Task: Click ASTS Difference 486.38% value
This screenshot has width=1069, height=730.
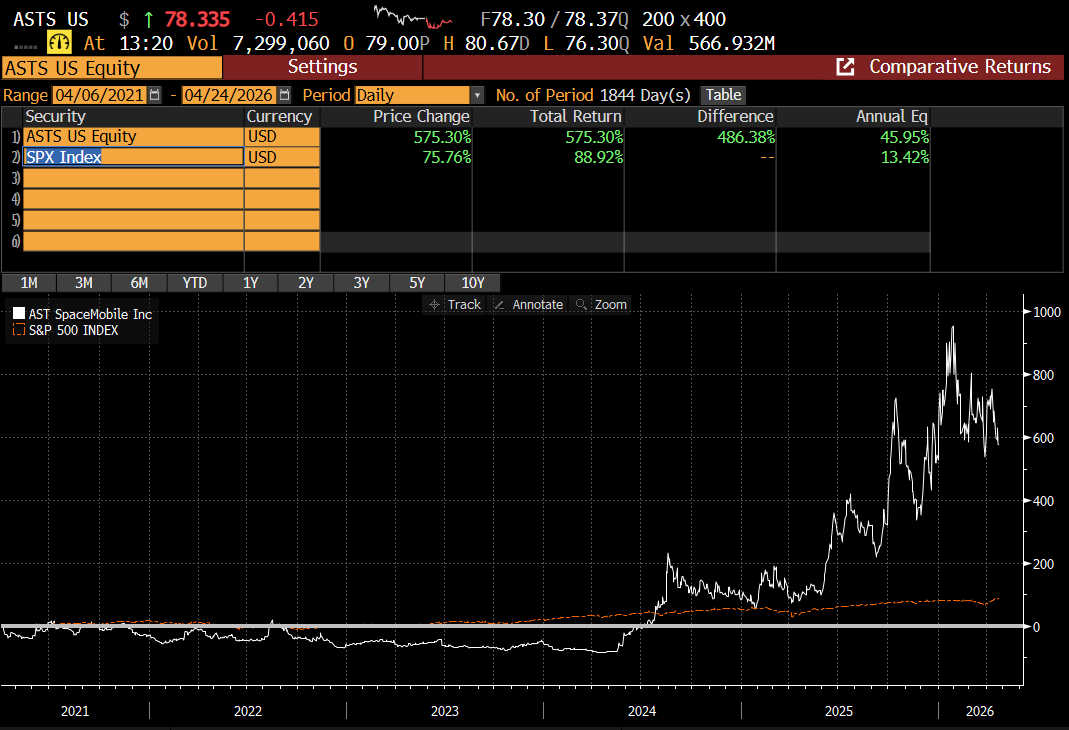Action: (x=746, y=137)
